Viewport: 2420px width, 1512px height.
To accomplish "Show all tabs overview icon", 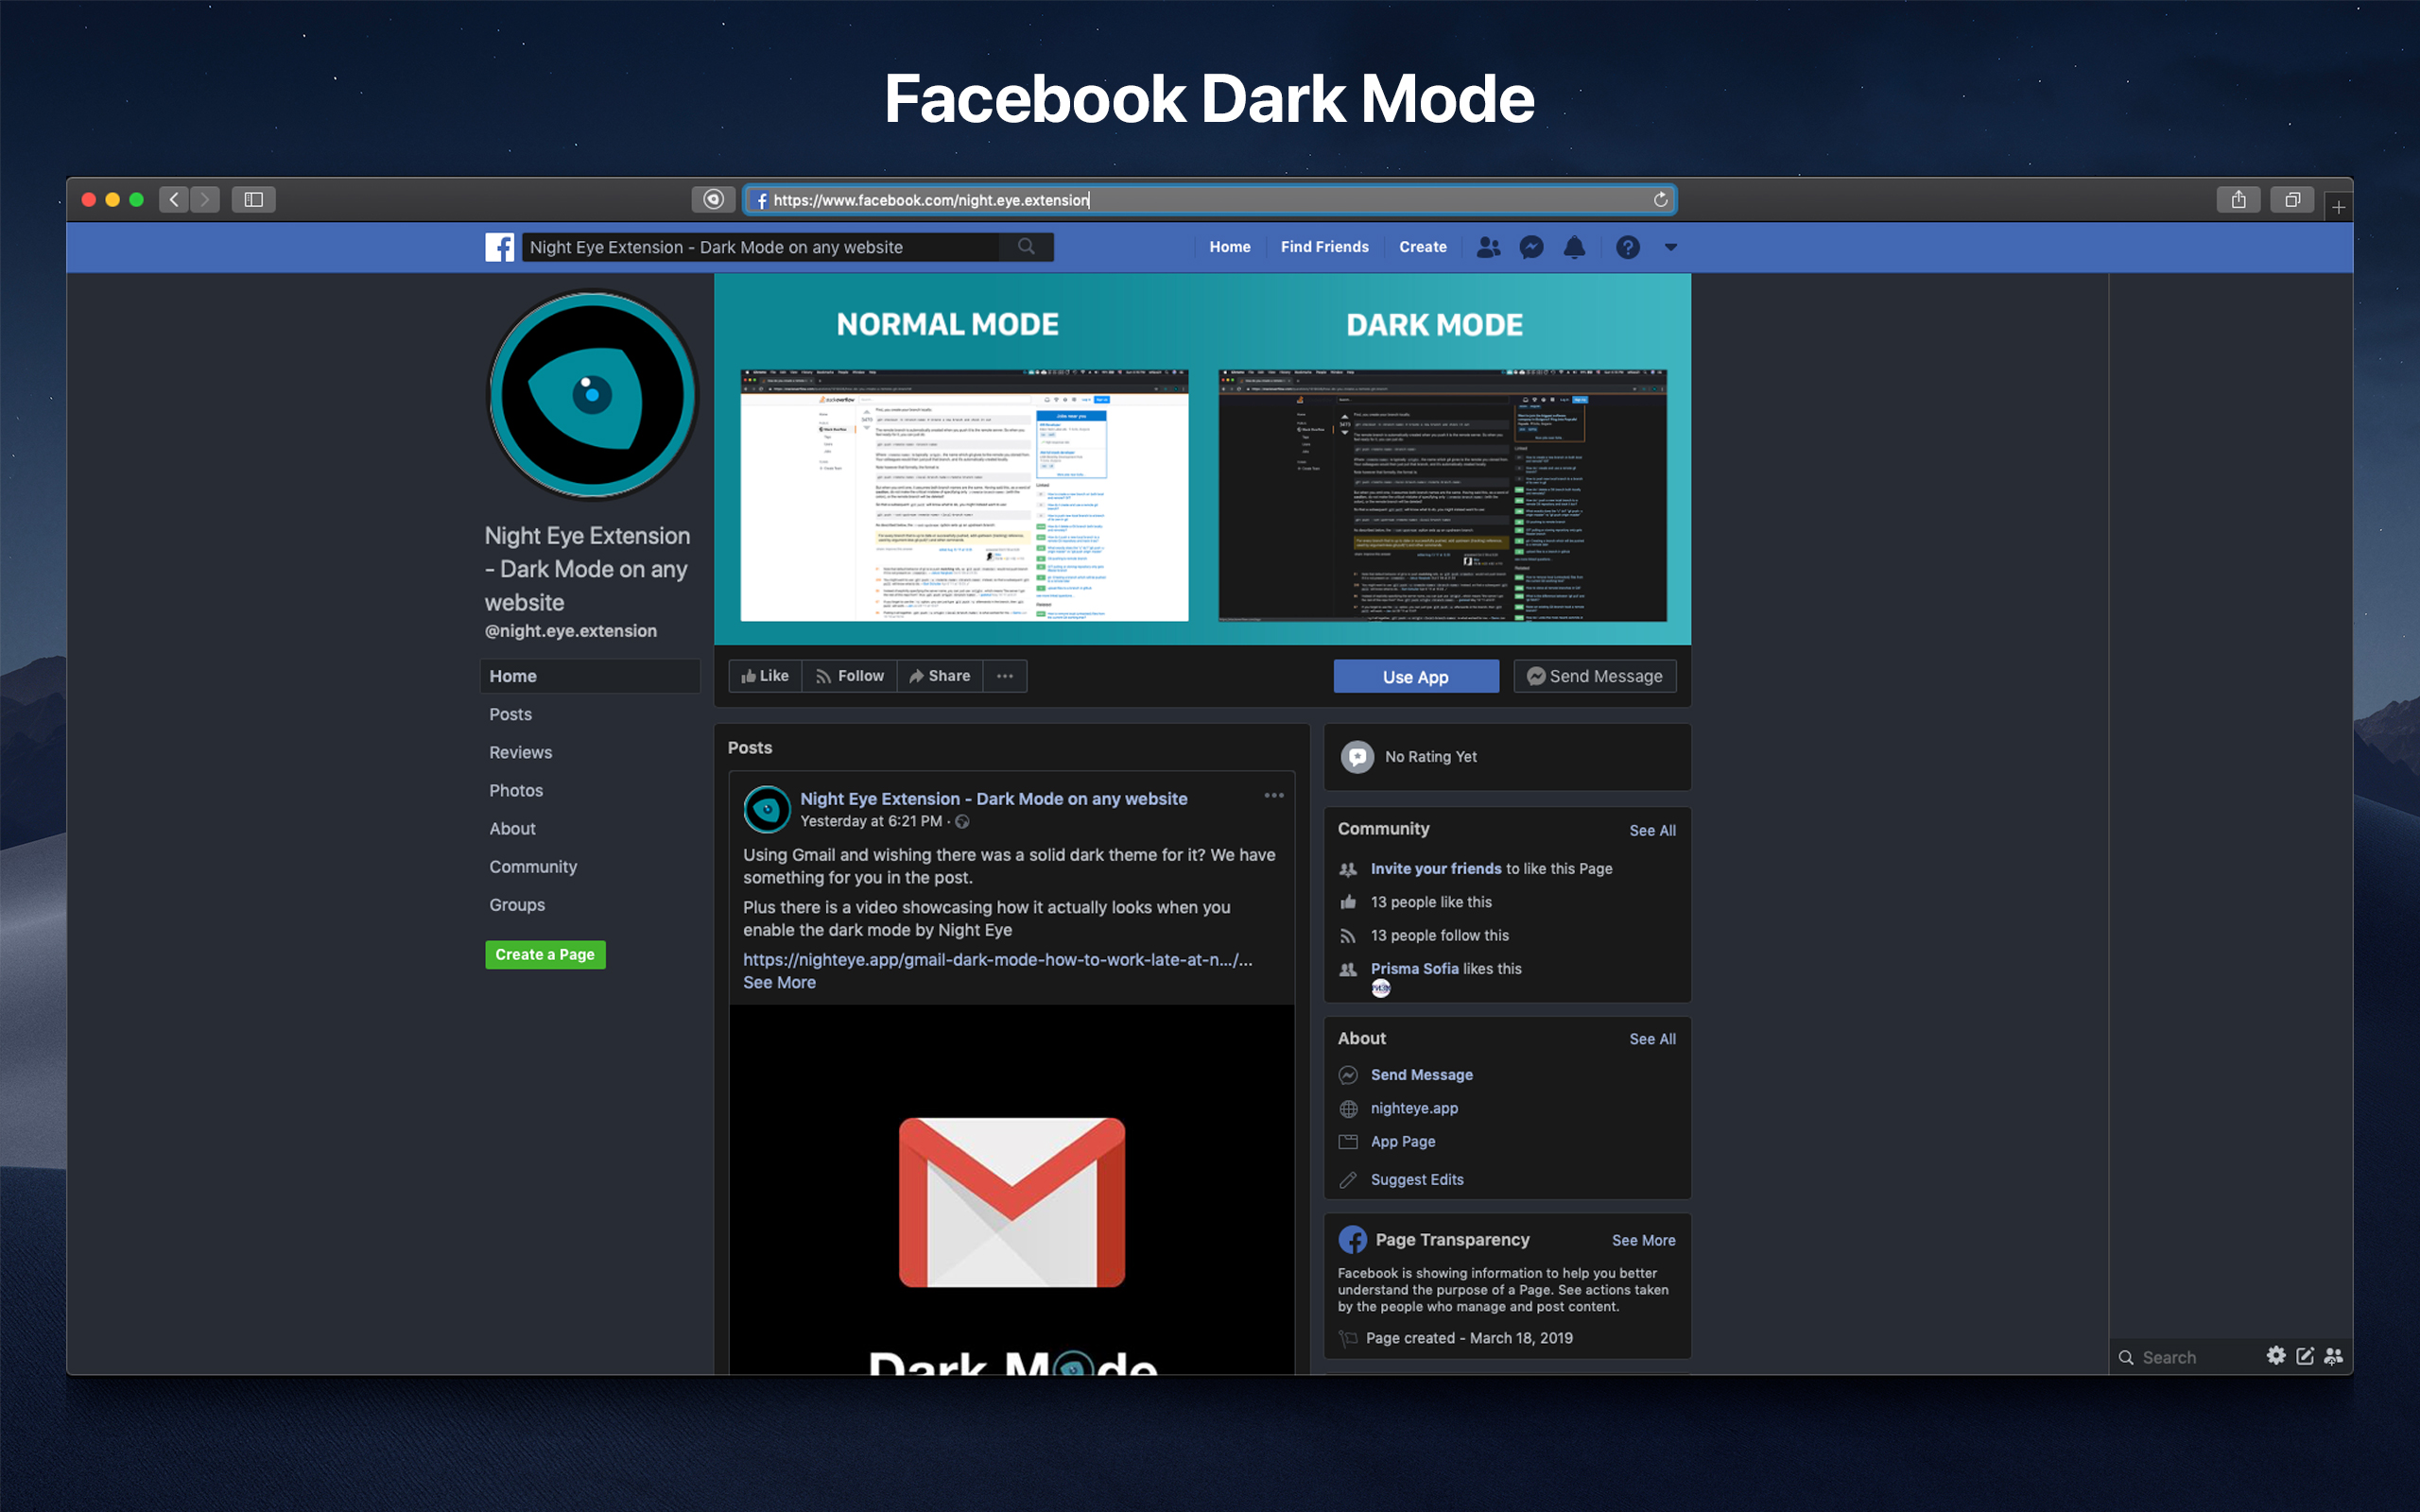I will 2292,200.
